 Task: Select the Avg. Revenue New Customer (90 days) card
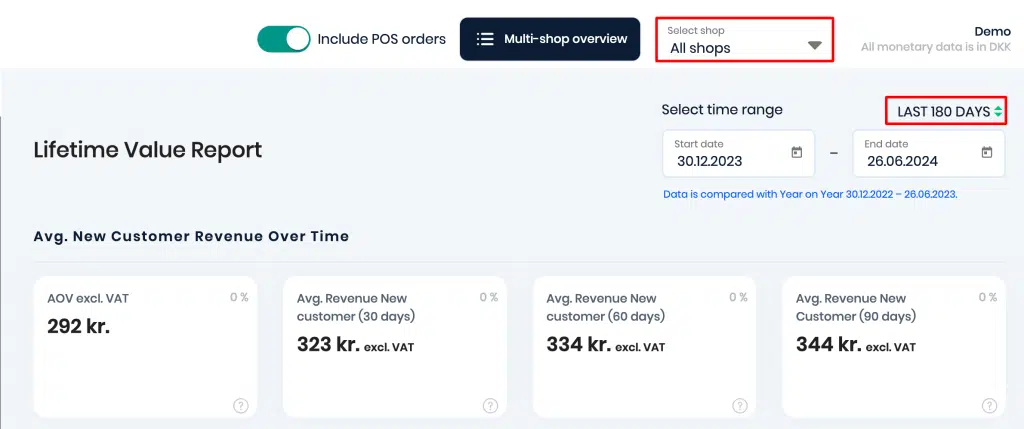pos(893,347)
